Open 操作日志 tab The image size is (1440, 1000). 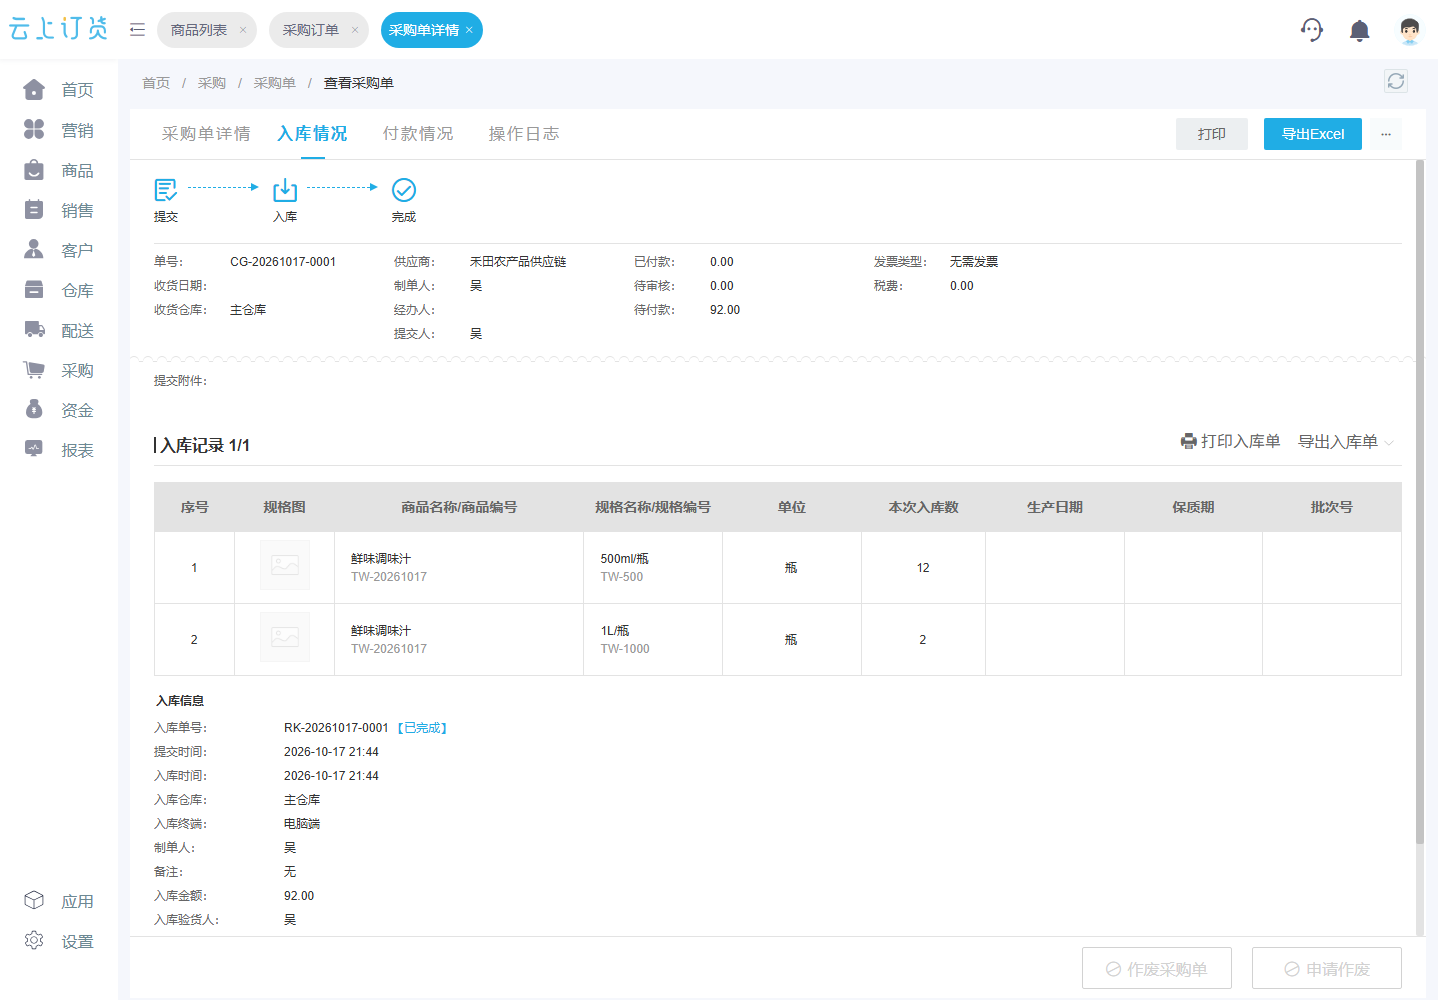(524, 134)
